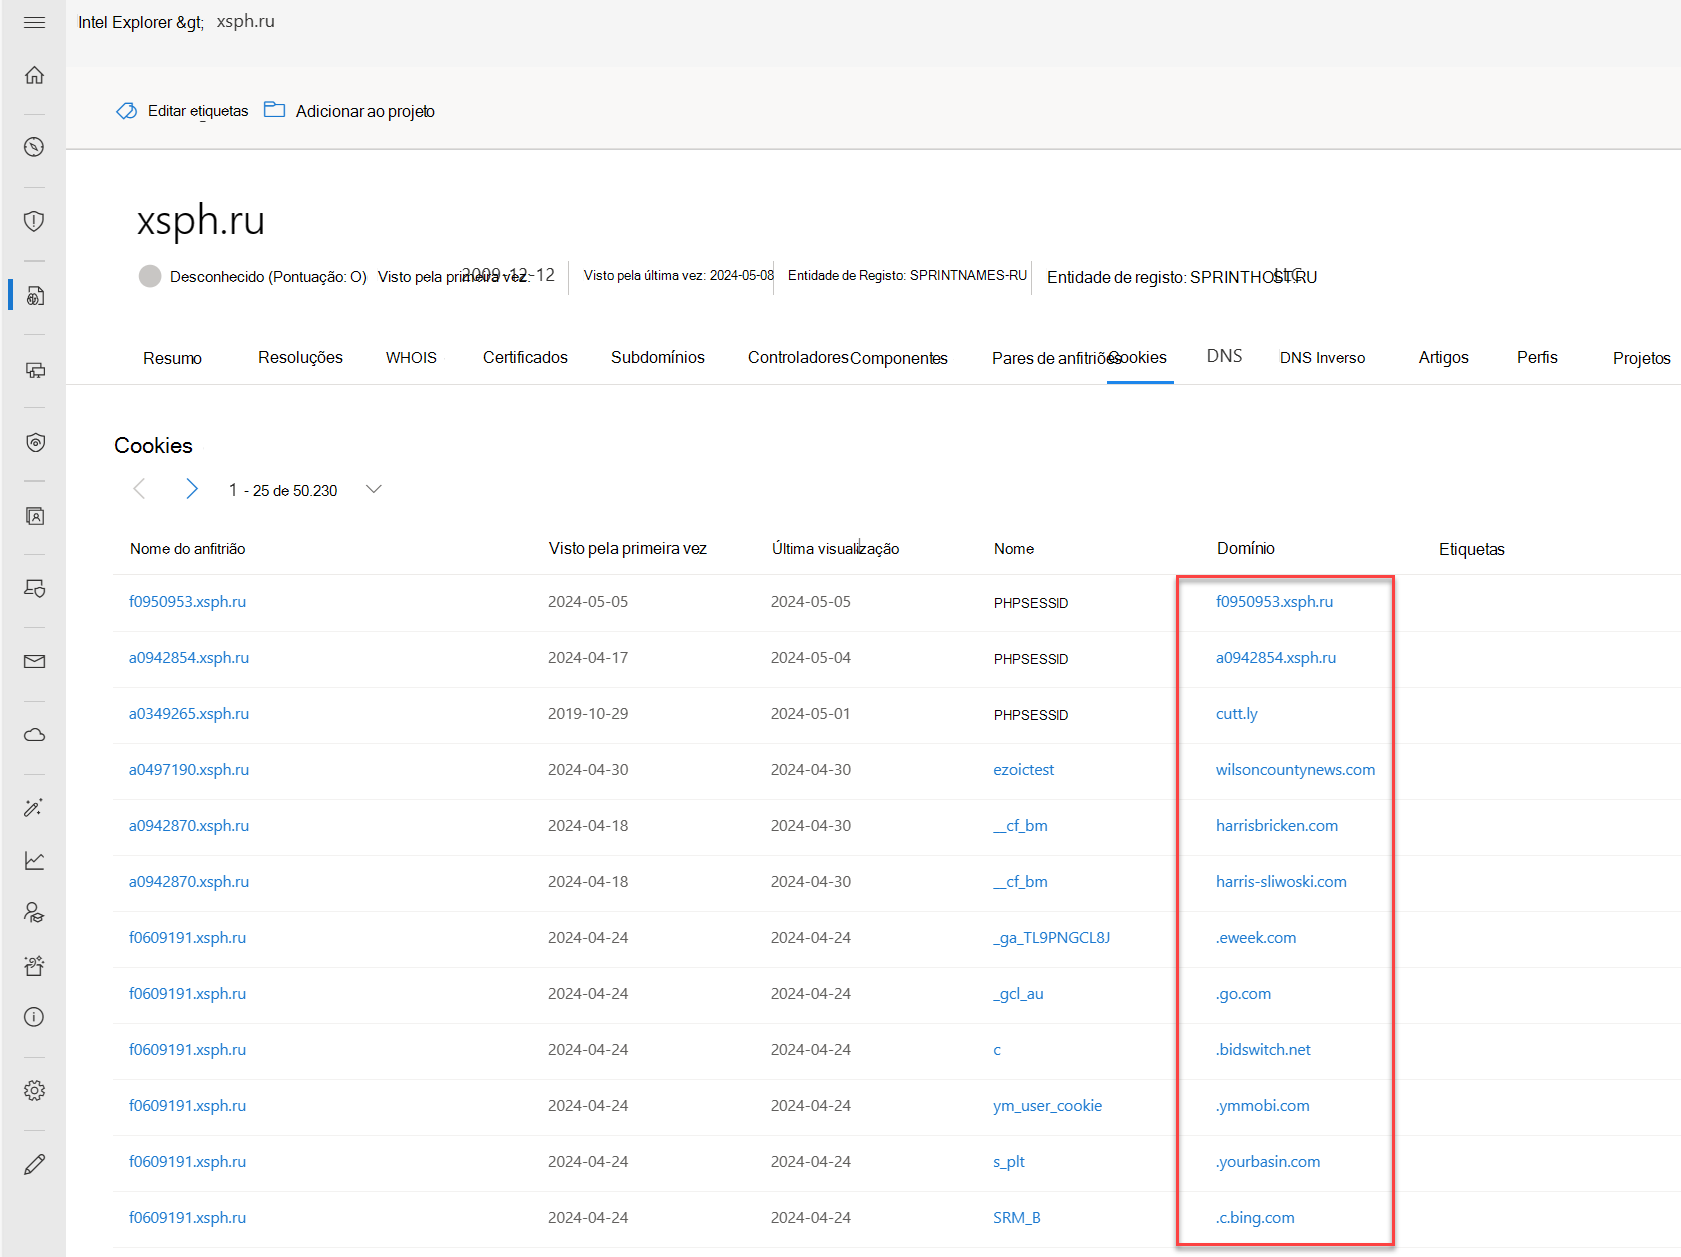Open the DNS tab

1224,356
